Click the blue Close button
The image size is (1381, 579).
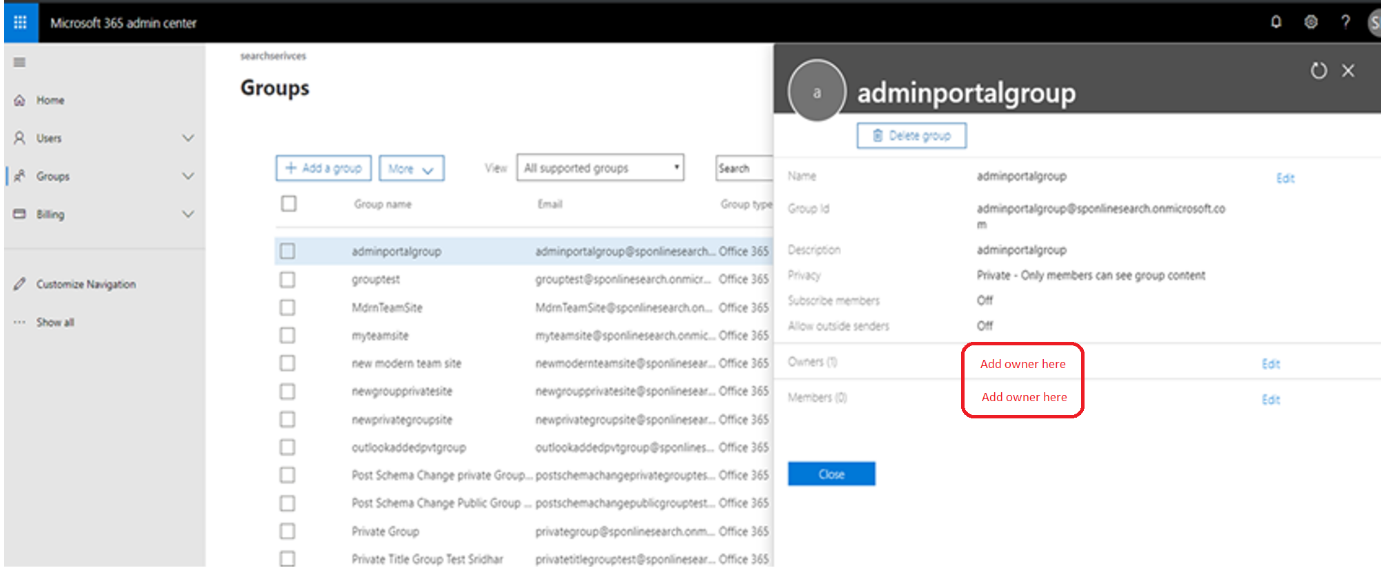[831, 474]
